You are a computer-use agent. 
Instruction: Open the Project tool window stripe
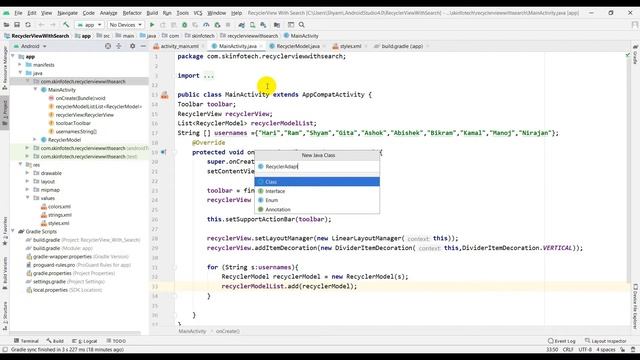pyautogui.click(x=5, y=114)
